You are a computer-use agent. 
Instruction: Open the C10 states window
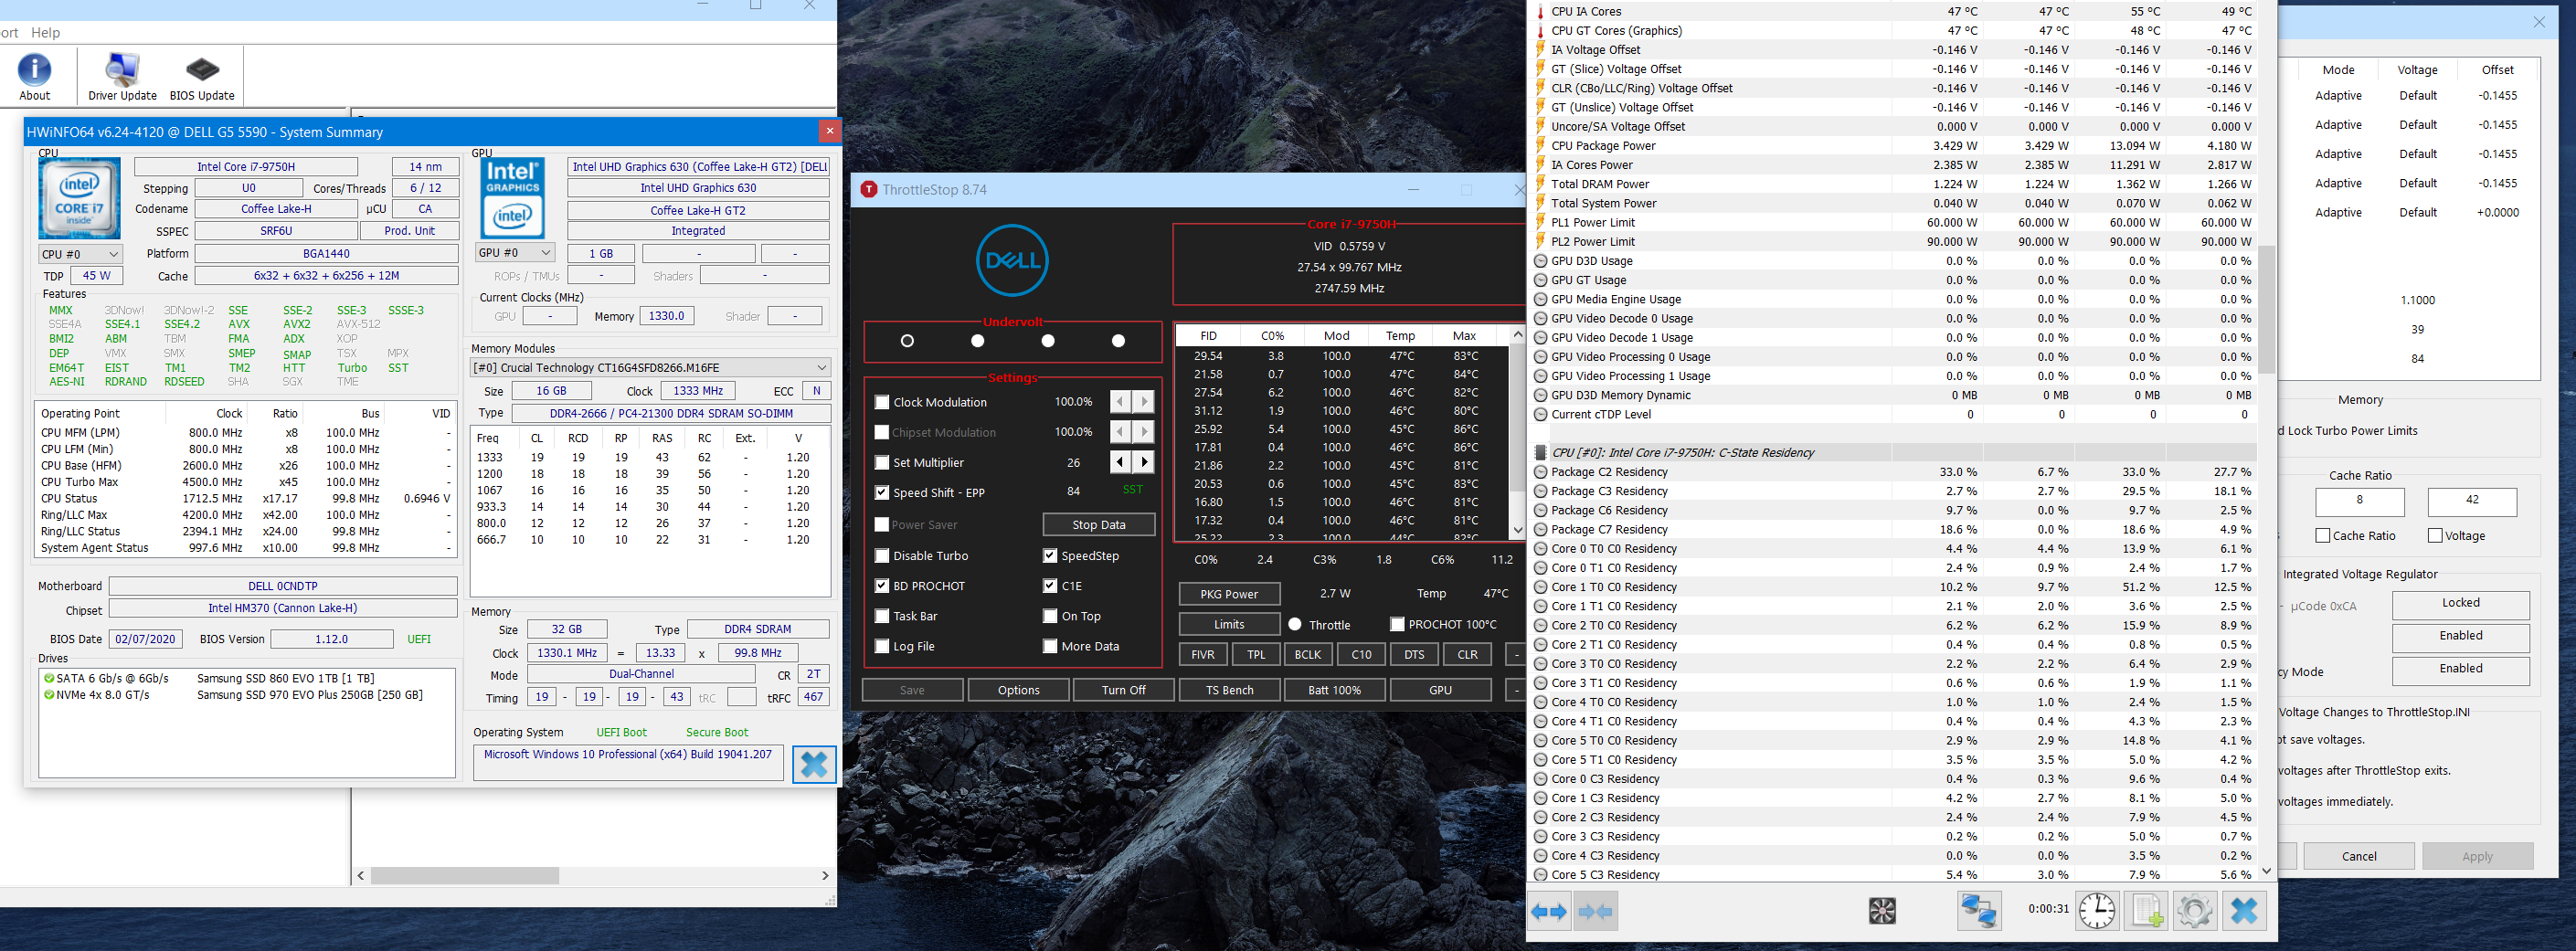click(1361, 654)
